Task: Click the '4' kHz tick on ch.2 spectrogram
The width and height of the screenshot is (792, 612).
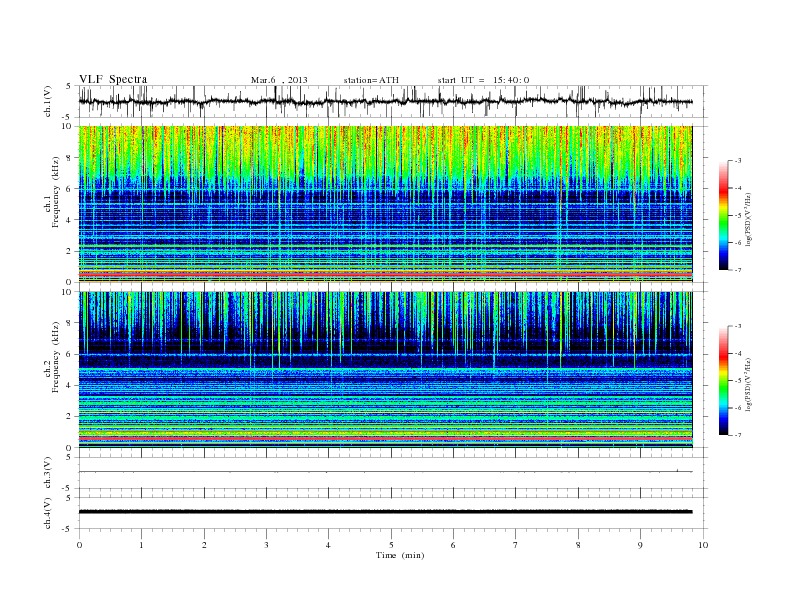Action: tap(70, 385)
